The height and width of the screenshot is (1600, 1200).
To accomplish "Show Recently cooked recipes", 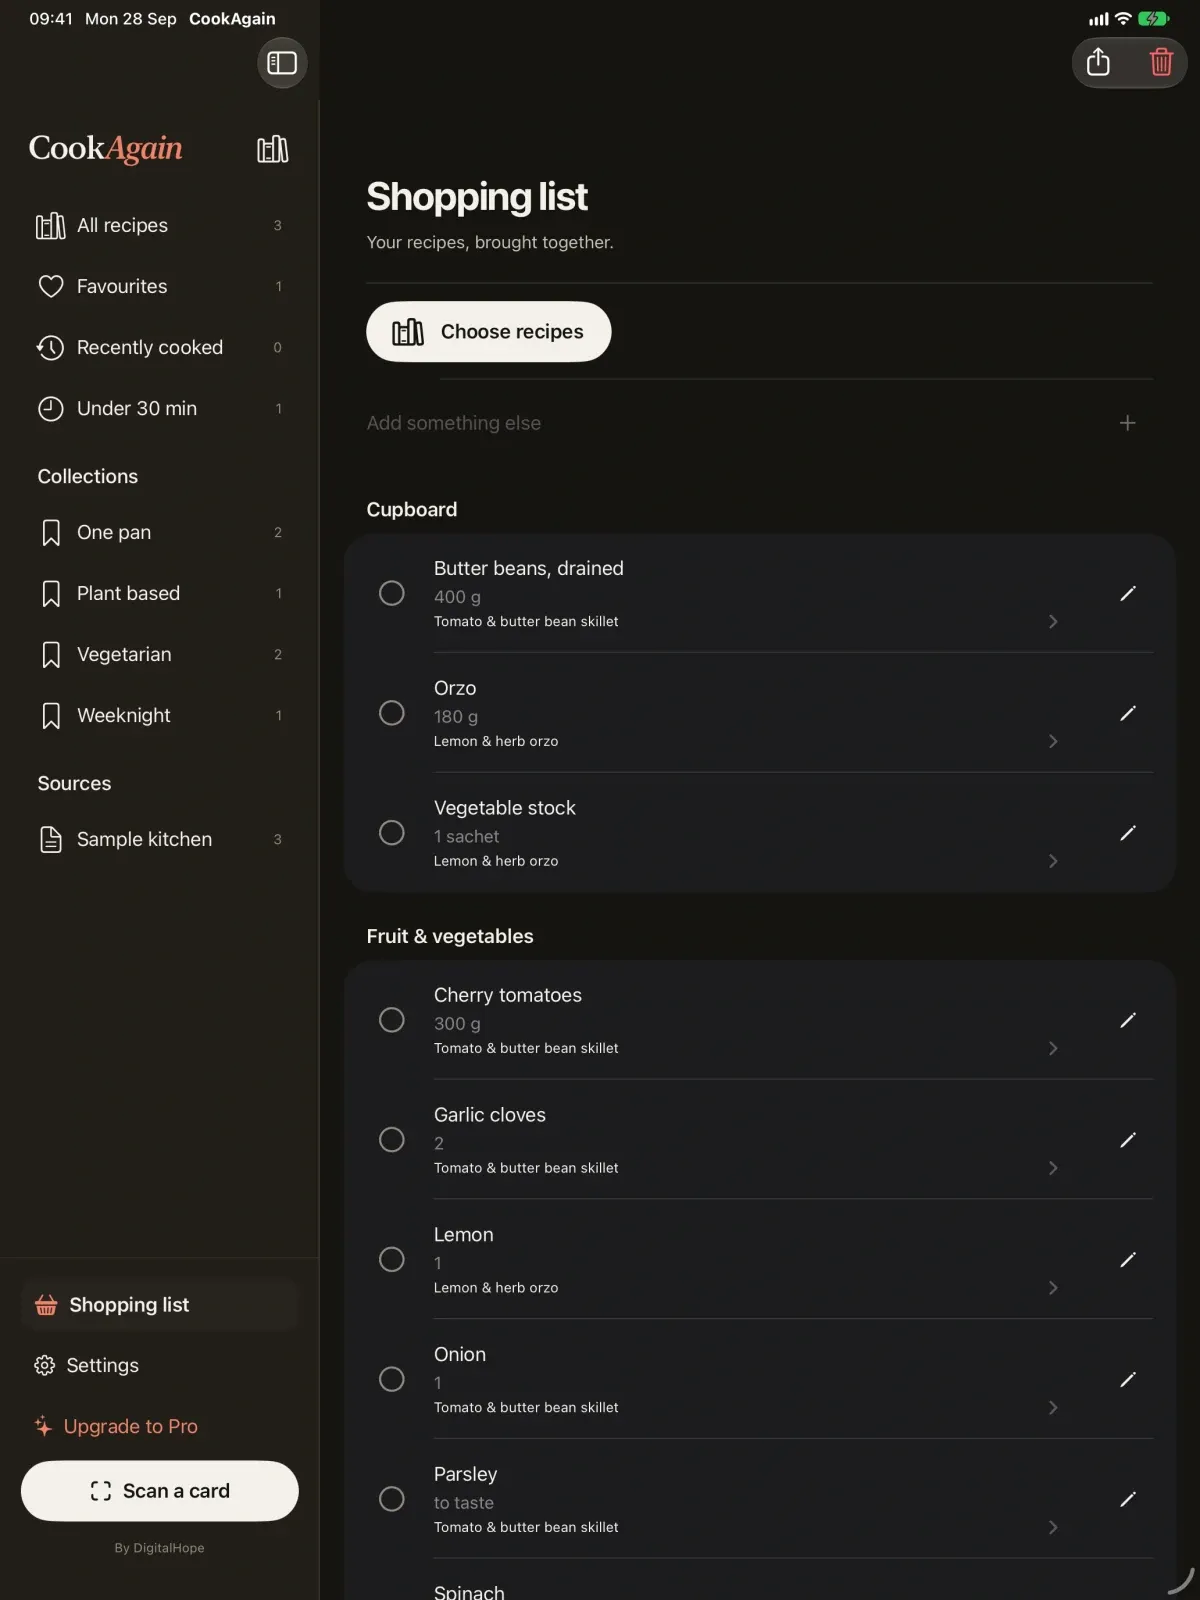I will pyautogui.click(x=160, y=348).
